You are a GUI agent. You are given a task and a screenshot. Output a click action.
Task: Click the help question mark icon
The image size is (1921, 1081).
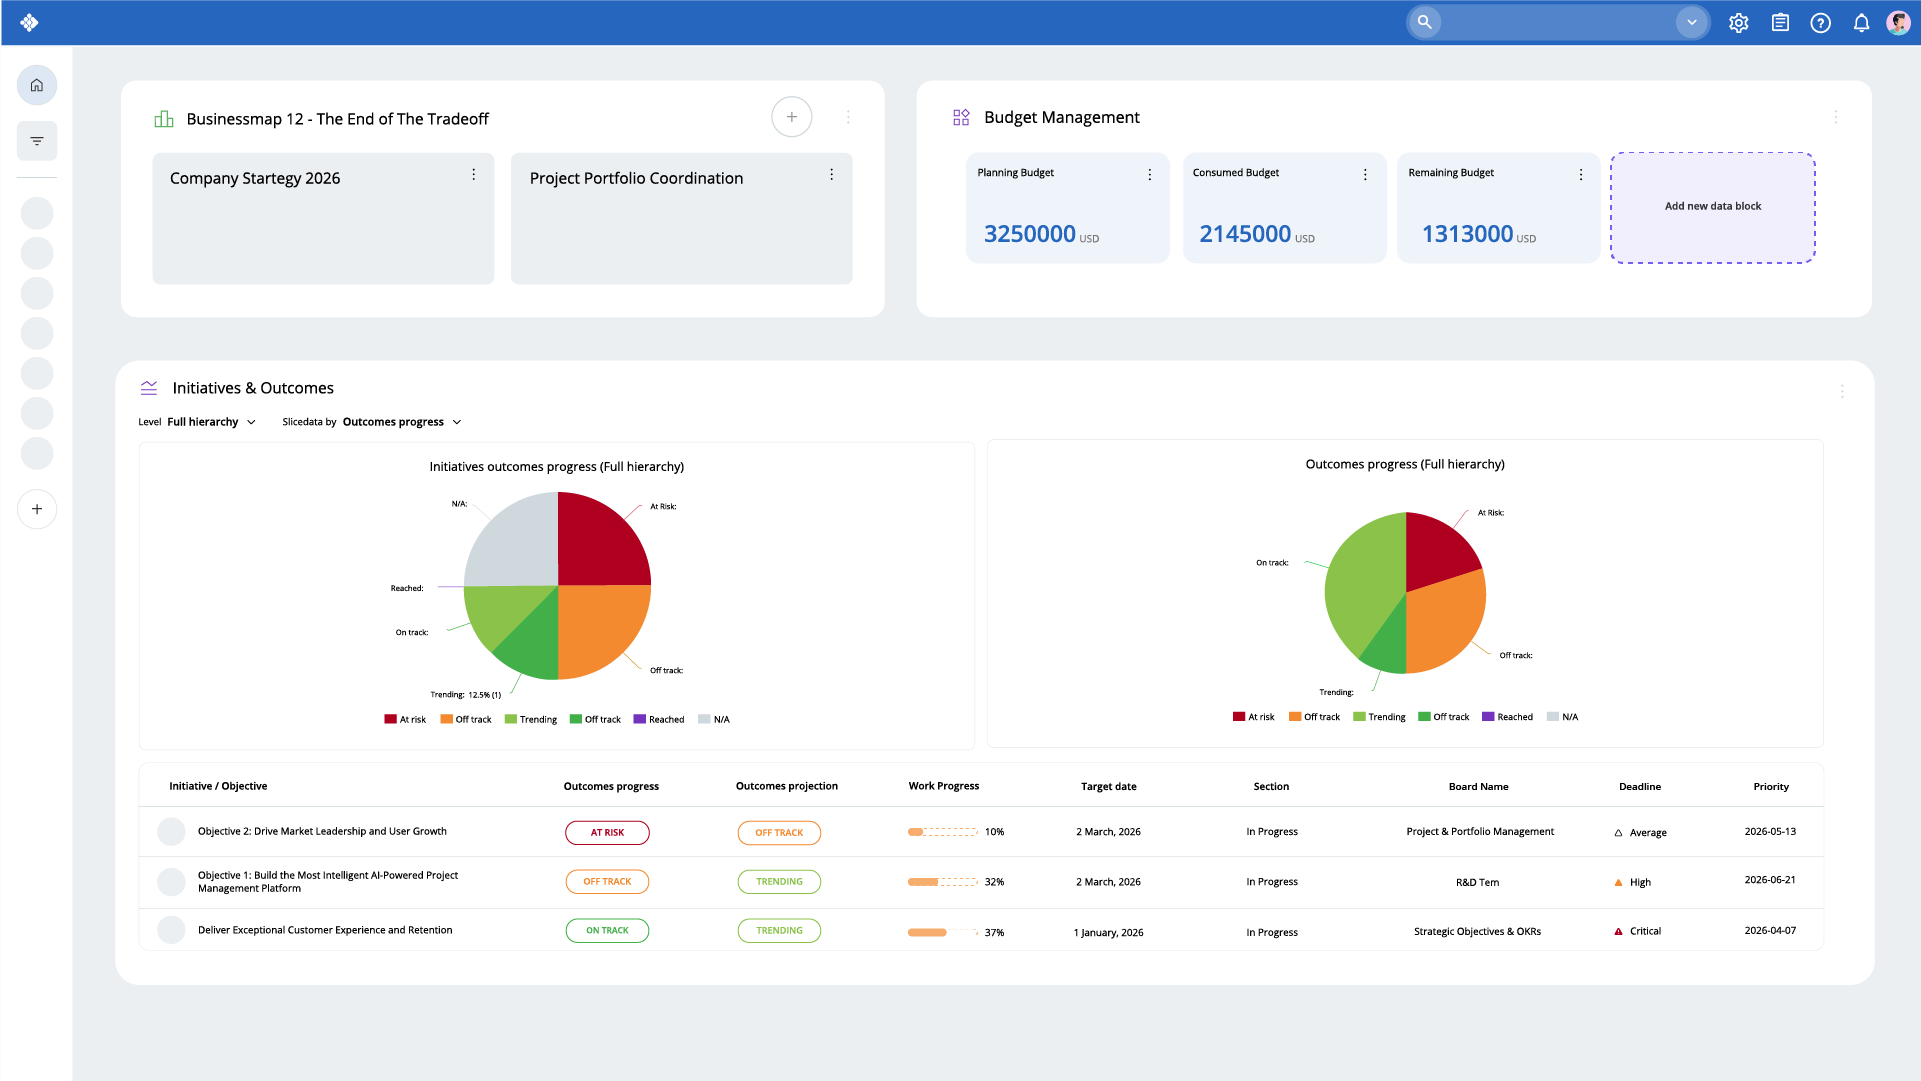[1820, 22]
